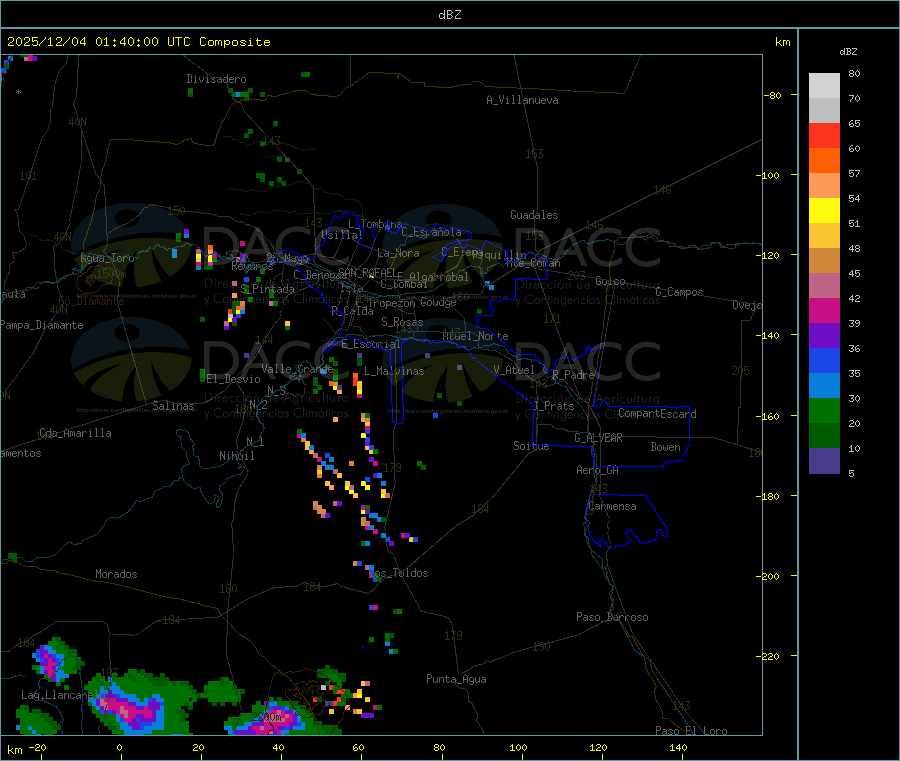
Task: Pick the magenta 39 dBZ legend swatch
Action: pos(824,310)
